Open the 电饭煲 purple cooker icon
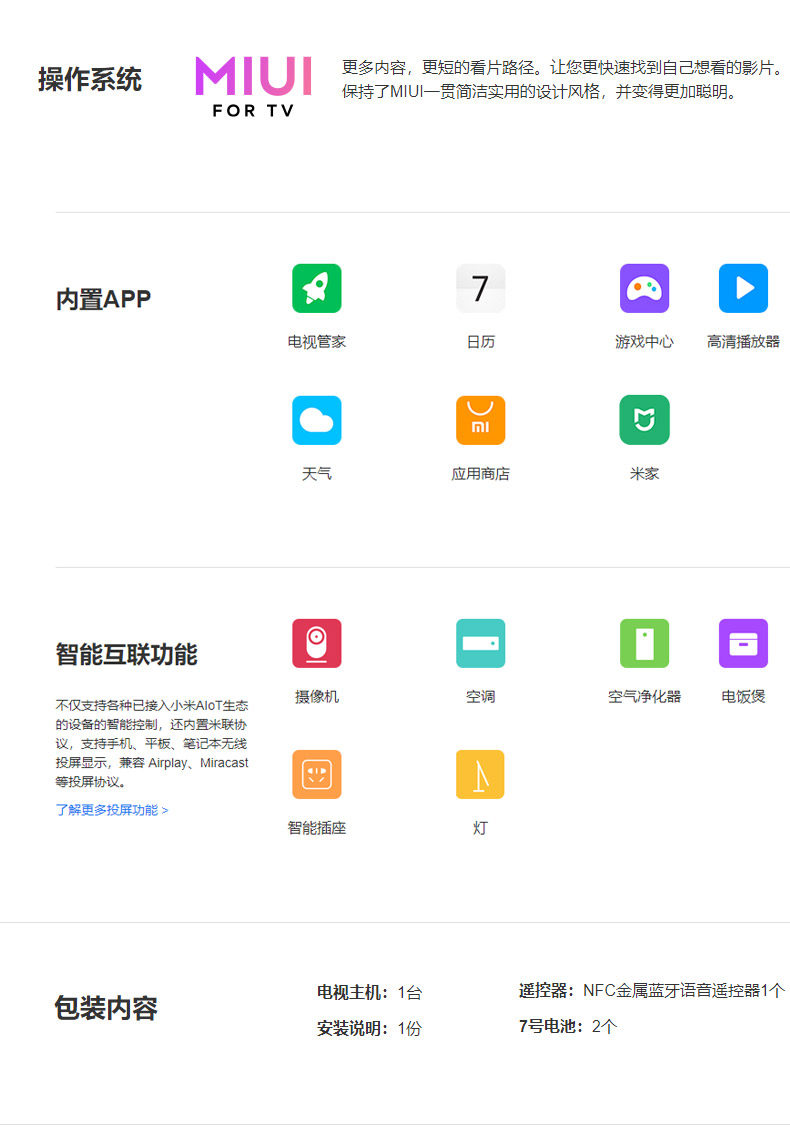 pyautogui.click(x=743, y=643)
